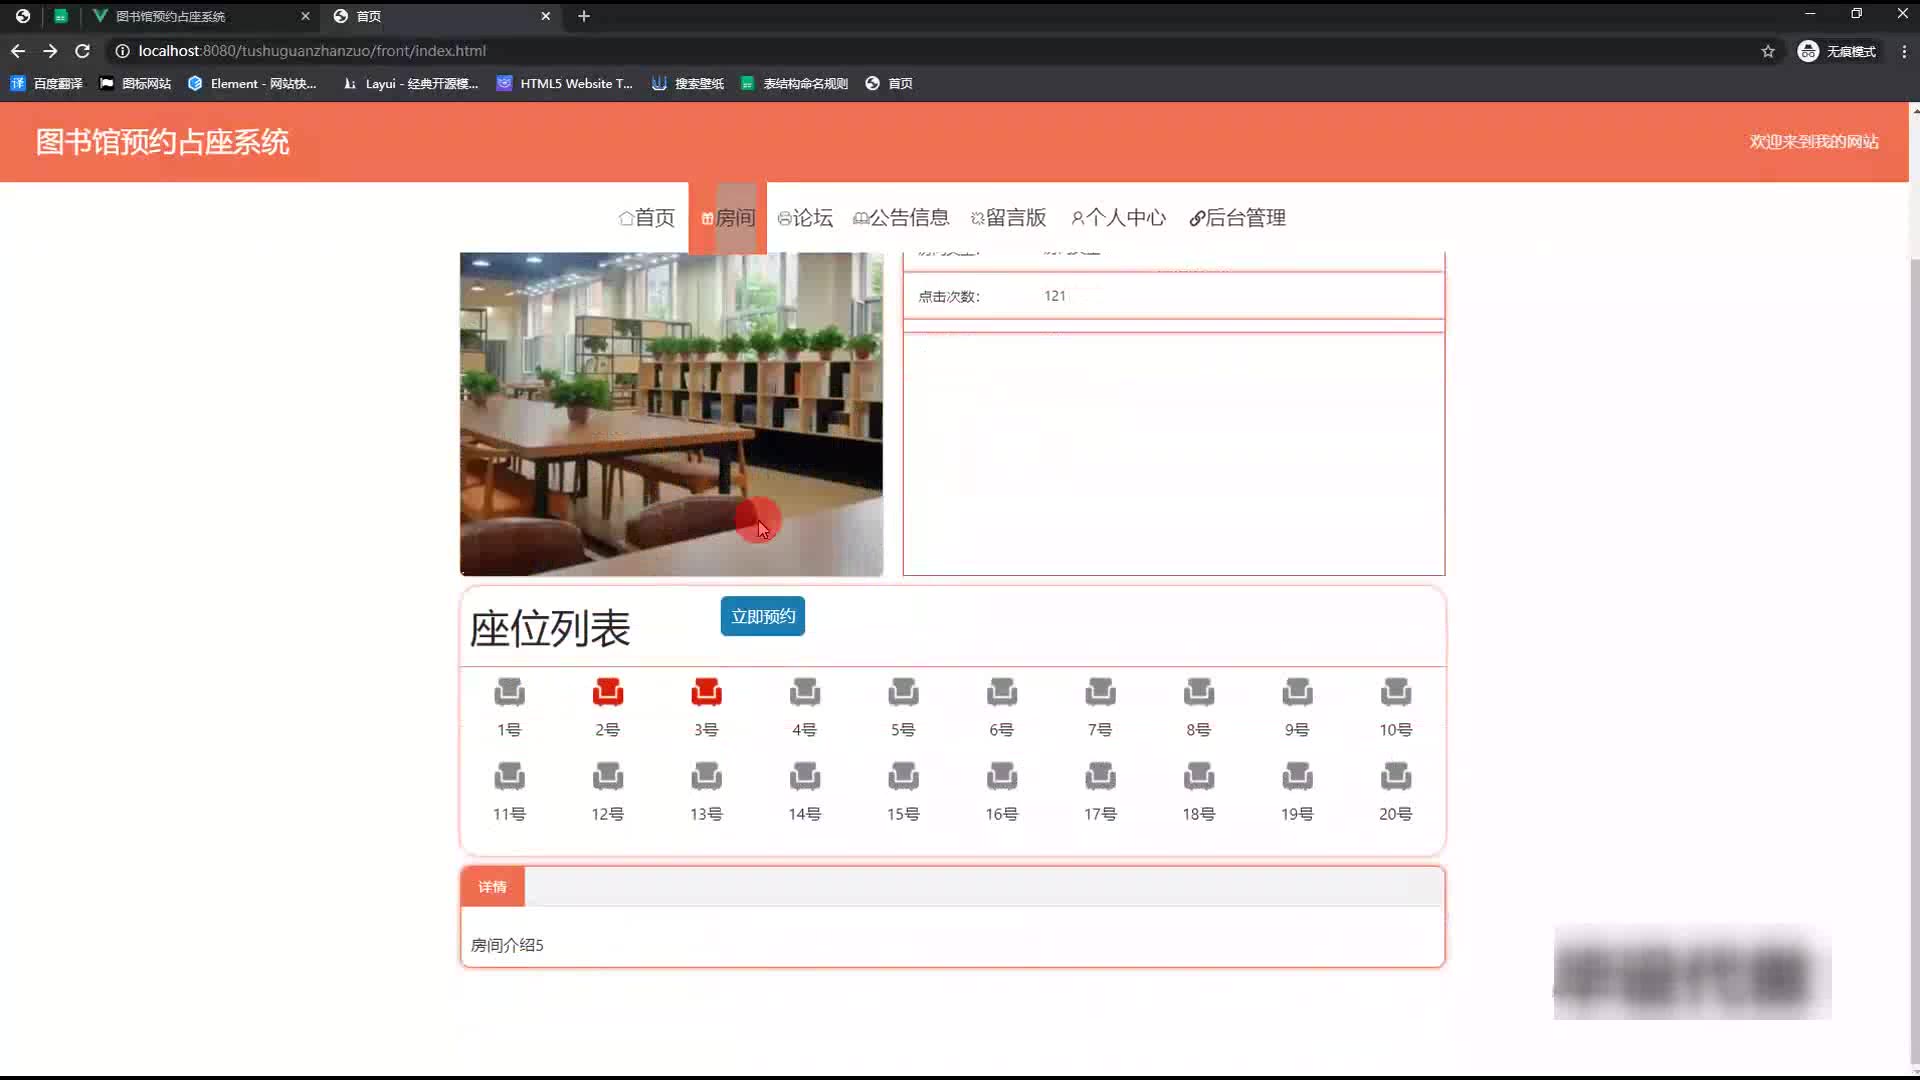Bookmark this page with the star icon

1767,51
